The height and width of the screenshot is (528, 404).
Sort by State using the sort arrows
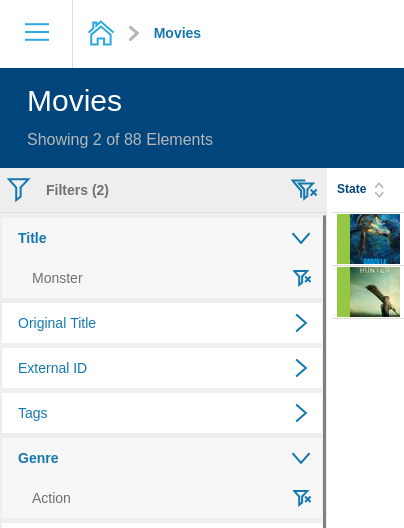[x=379, y=190]
